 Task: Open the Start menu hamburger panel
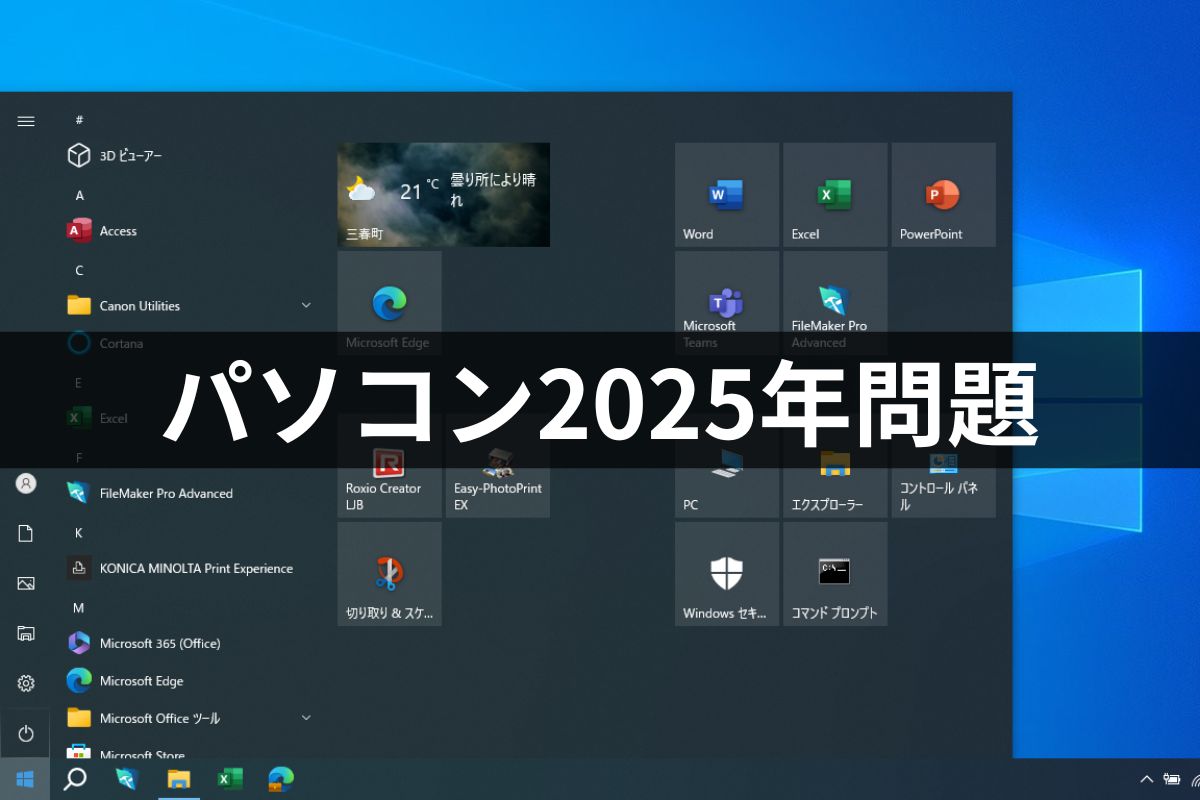tap(25, 120)
